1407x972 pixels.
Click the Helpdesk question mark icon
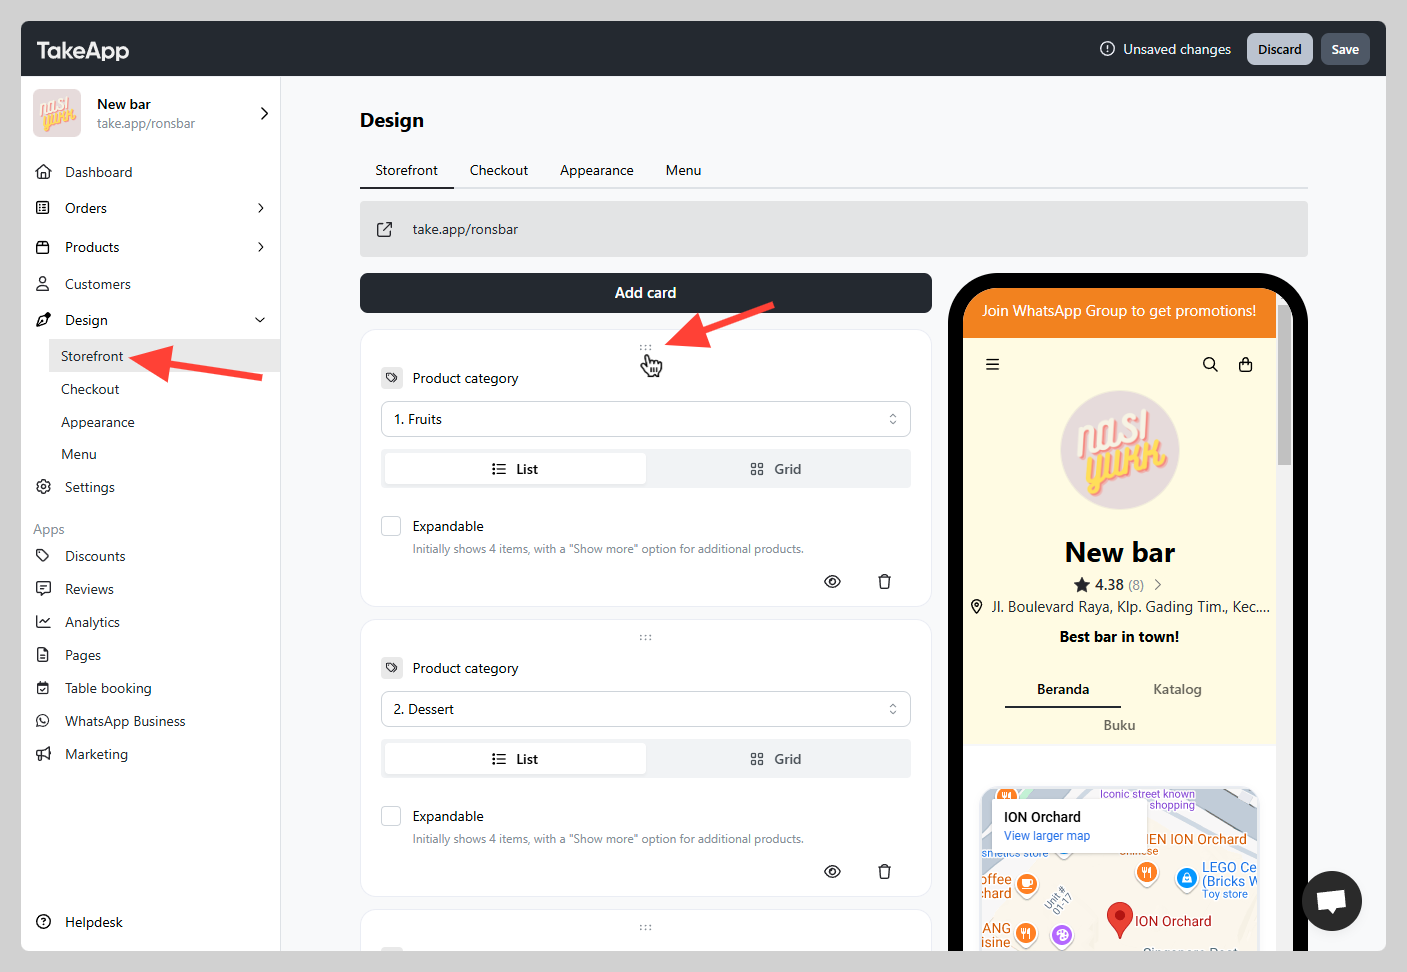43,922
